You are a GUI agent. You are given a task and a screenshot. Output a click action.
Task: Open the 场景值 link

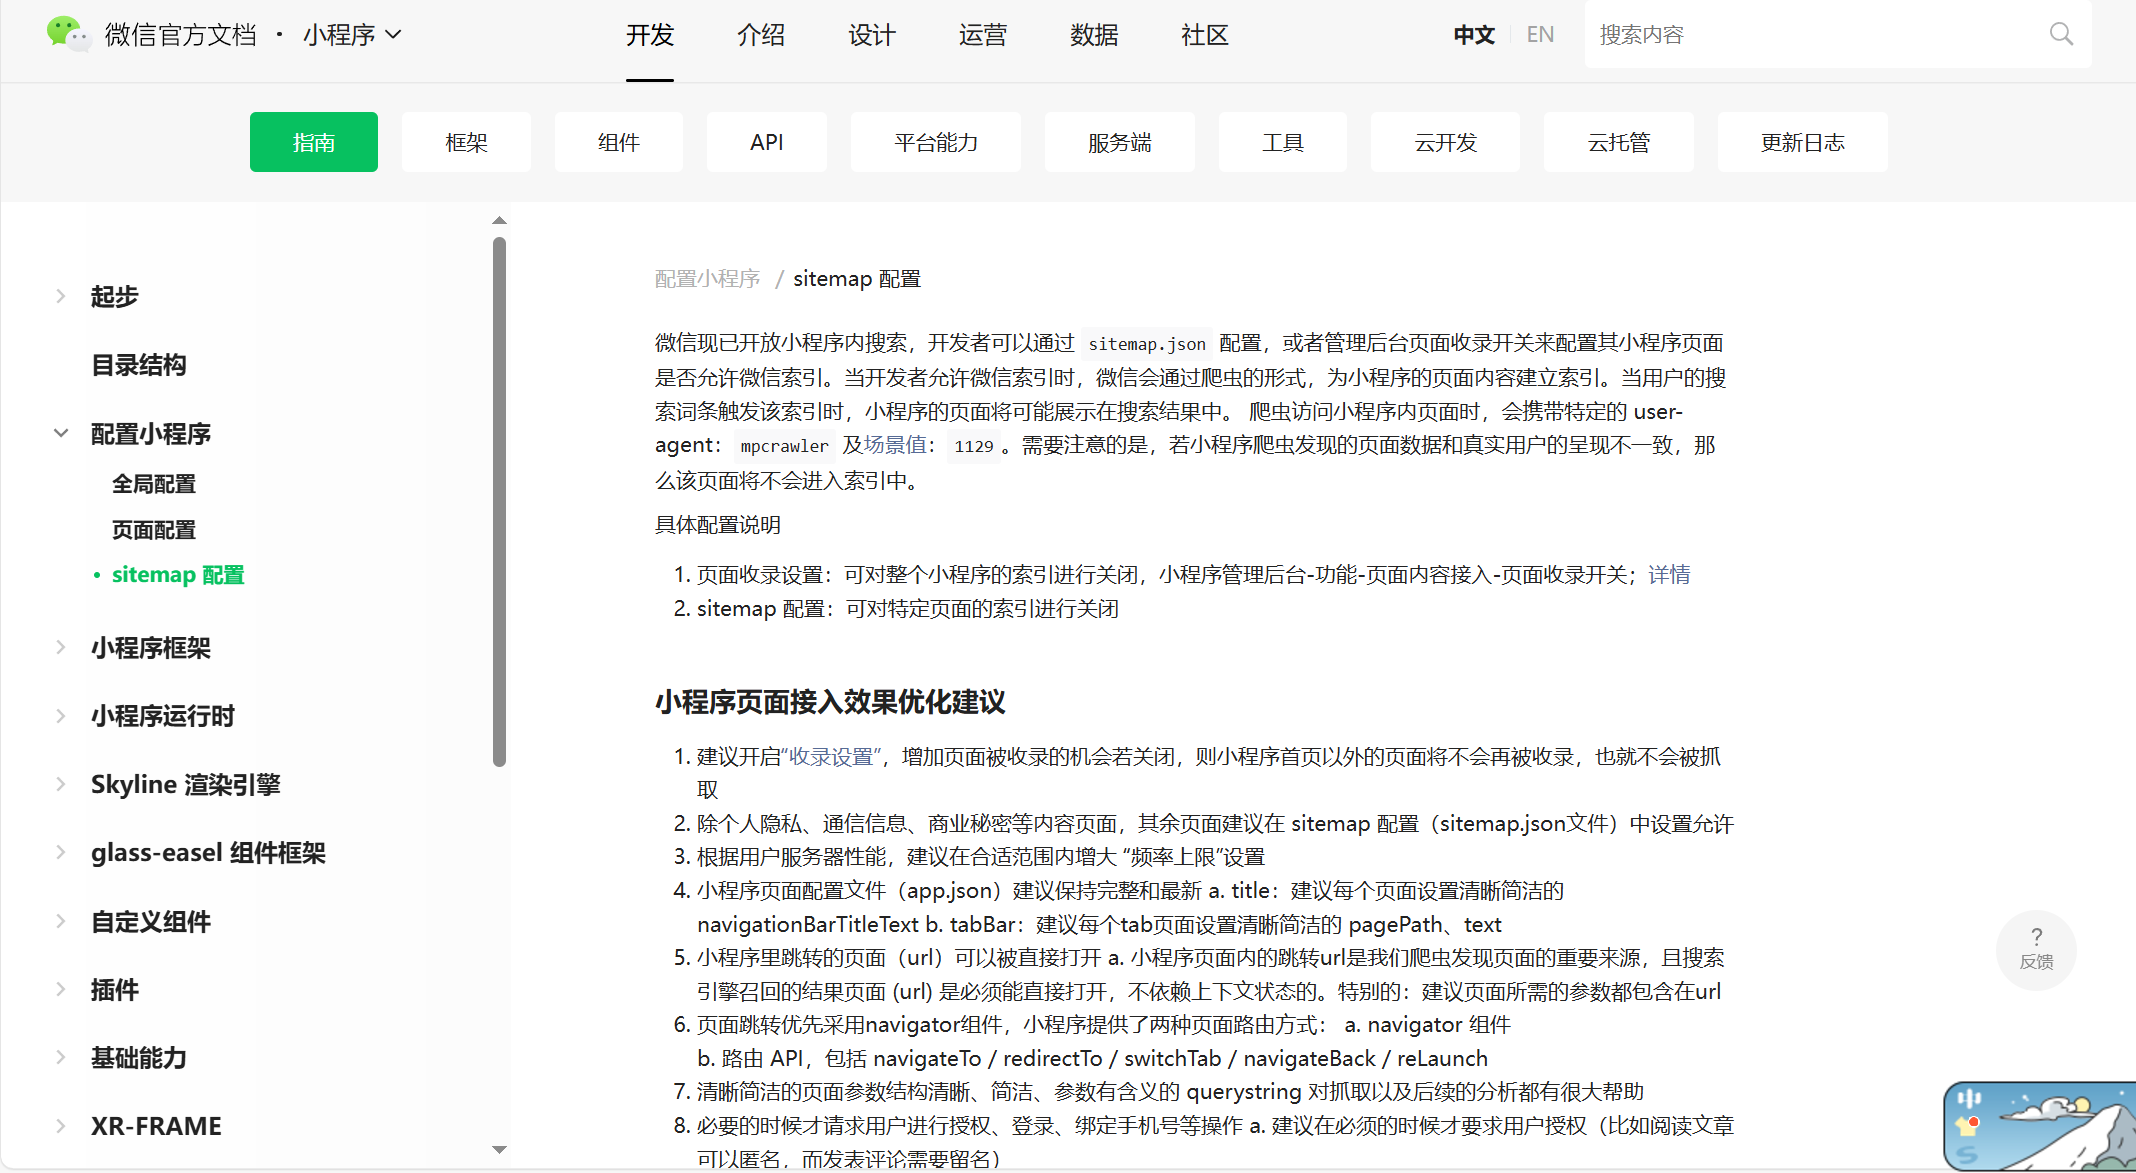[895, 445]
